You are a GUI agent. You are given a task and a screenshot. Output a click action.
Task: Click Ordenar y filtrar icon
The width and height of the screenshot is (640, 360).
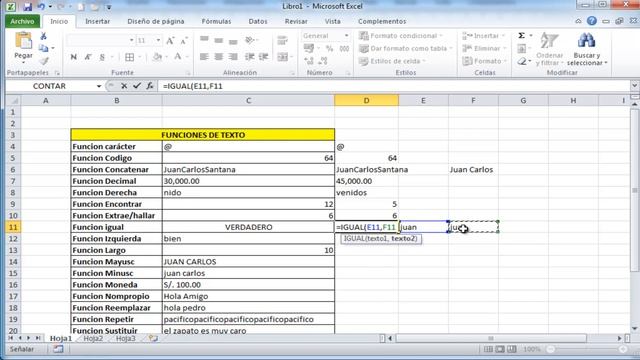click(x=549, y=41)
